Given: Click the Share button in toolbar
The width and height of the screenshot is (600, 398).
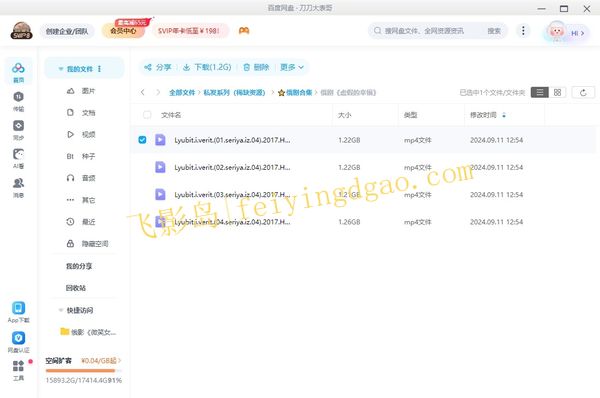Looking at the screenshot, I should 158,67.
